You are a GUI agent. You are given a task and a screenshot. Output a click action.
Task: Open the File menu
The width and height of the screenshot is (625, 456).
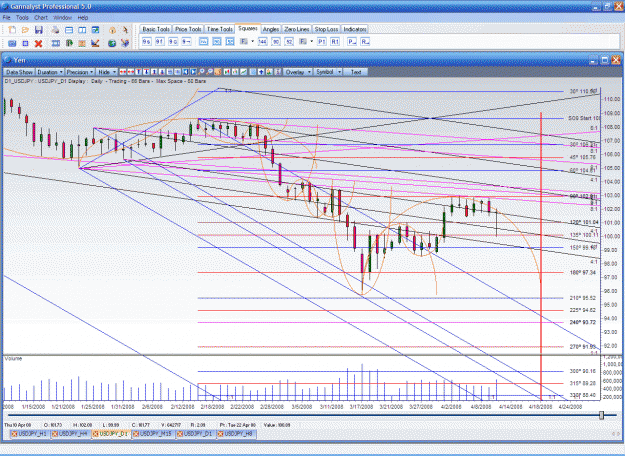6,18
